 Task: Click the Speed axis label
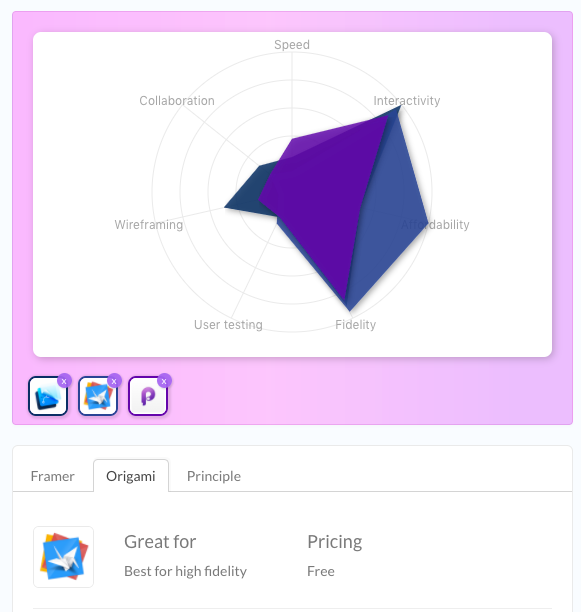[x=292, y=44]
